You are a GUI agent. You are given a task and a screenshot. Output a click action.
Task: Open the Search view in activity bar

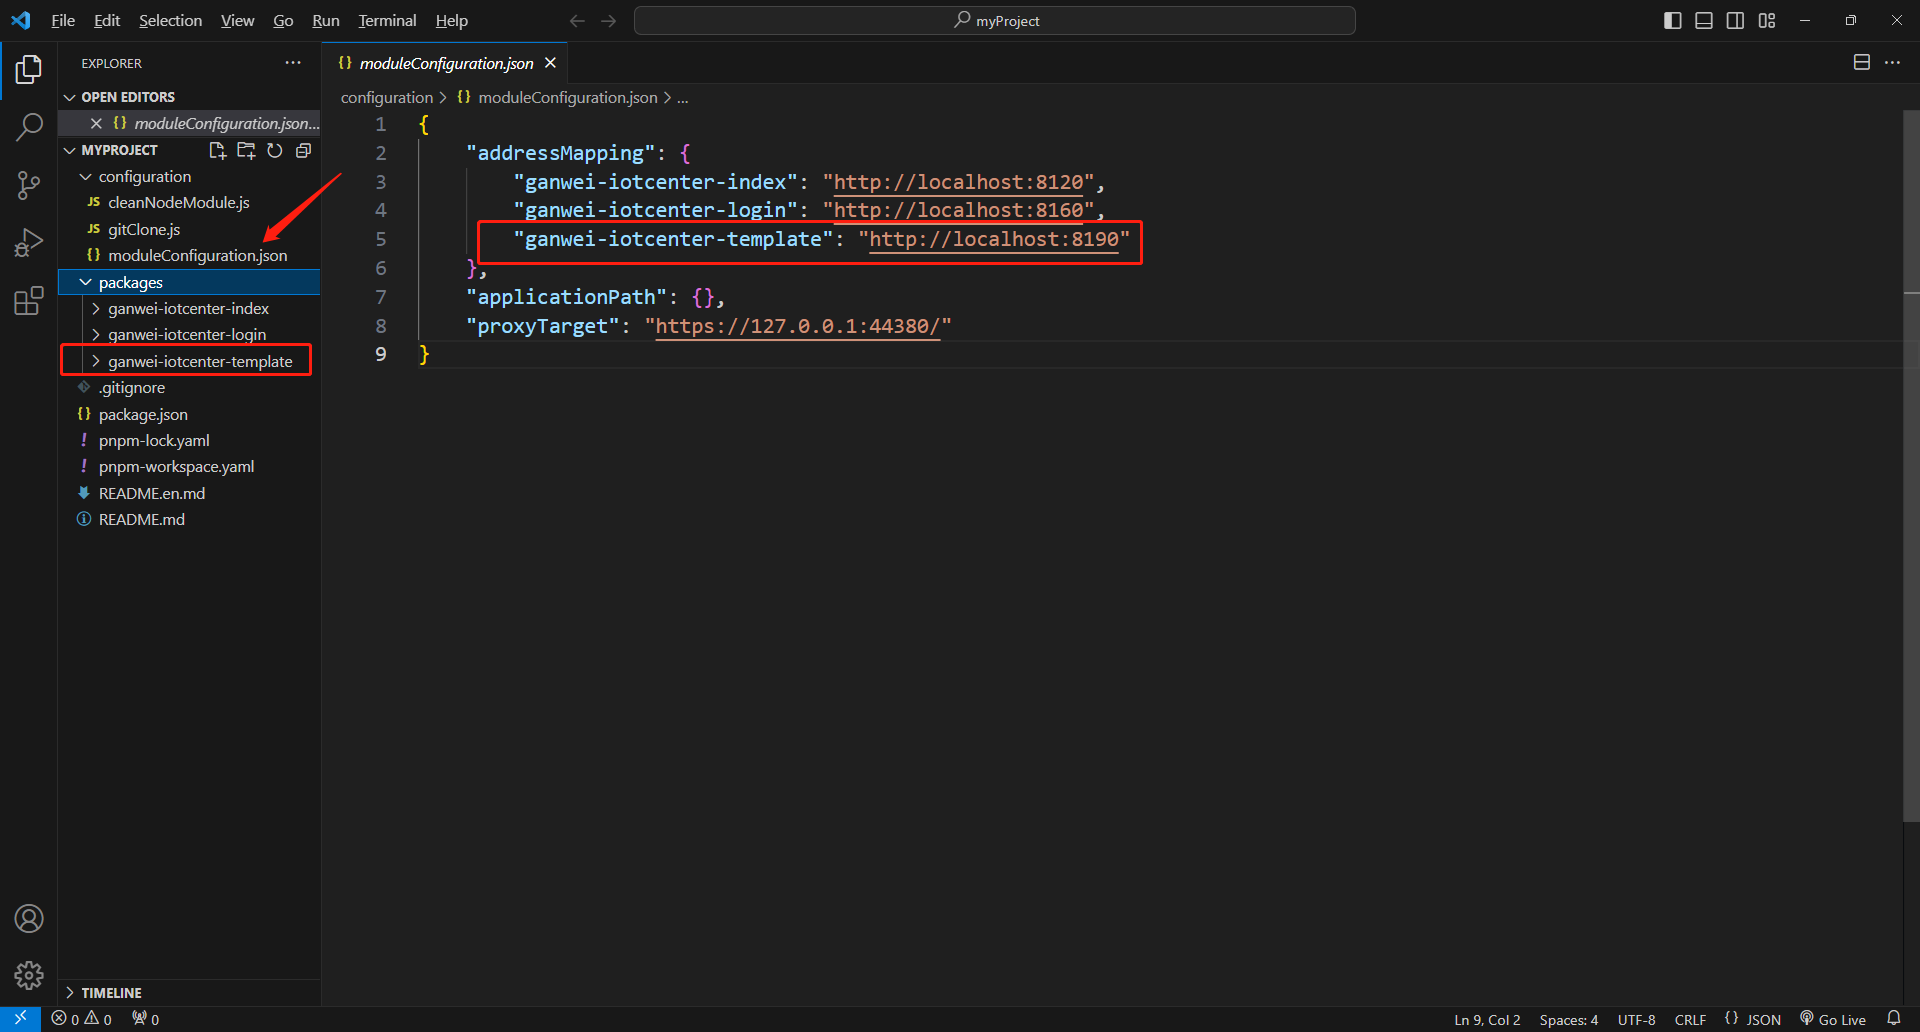click(x=29, y=127)
